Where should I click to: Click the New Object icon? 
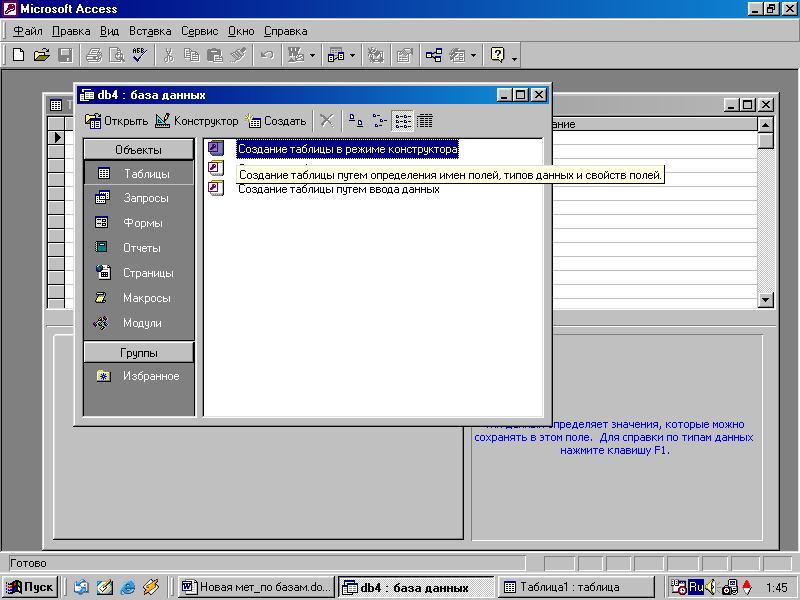[457, 55]
